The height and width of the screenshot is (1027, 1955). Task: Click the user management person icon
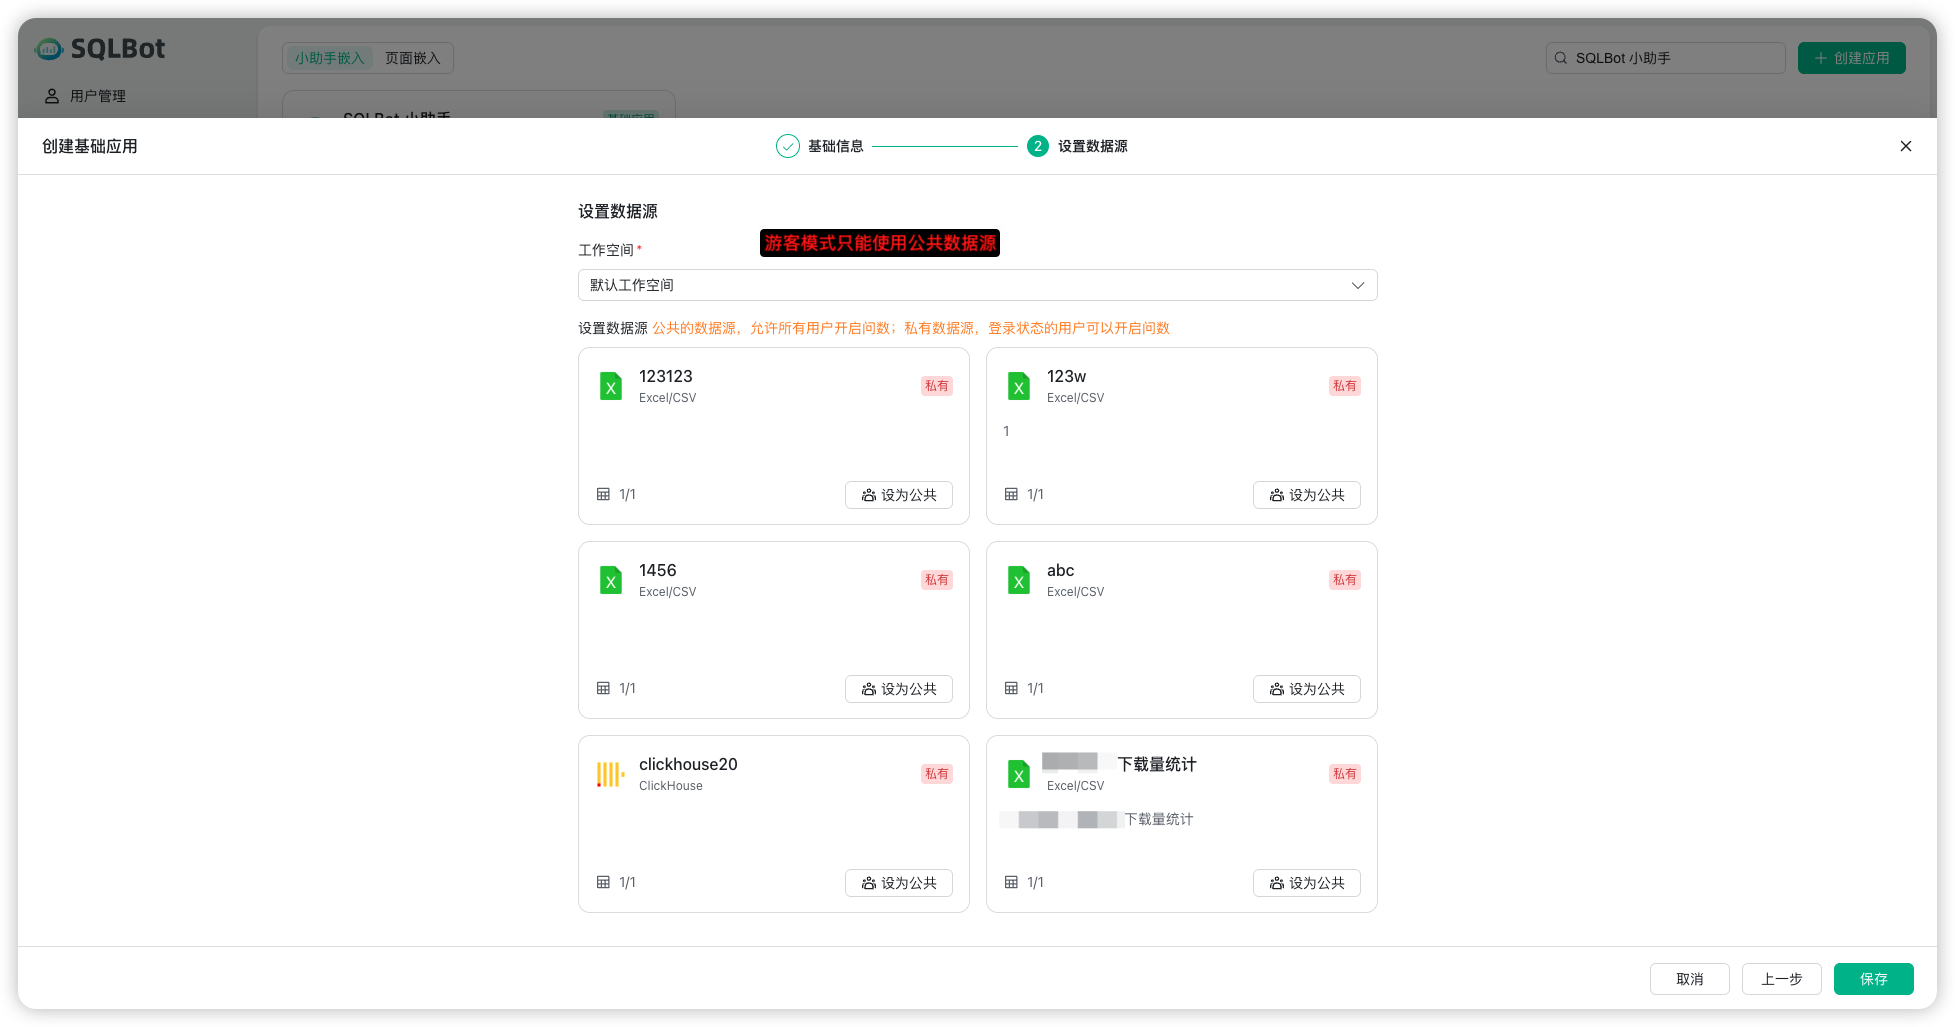(x=52, y=96)
